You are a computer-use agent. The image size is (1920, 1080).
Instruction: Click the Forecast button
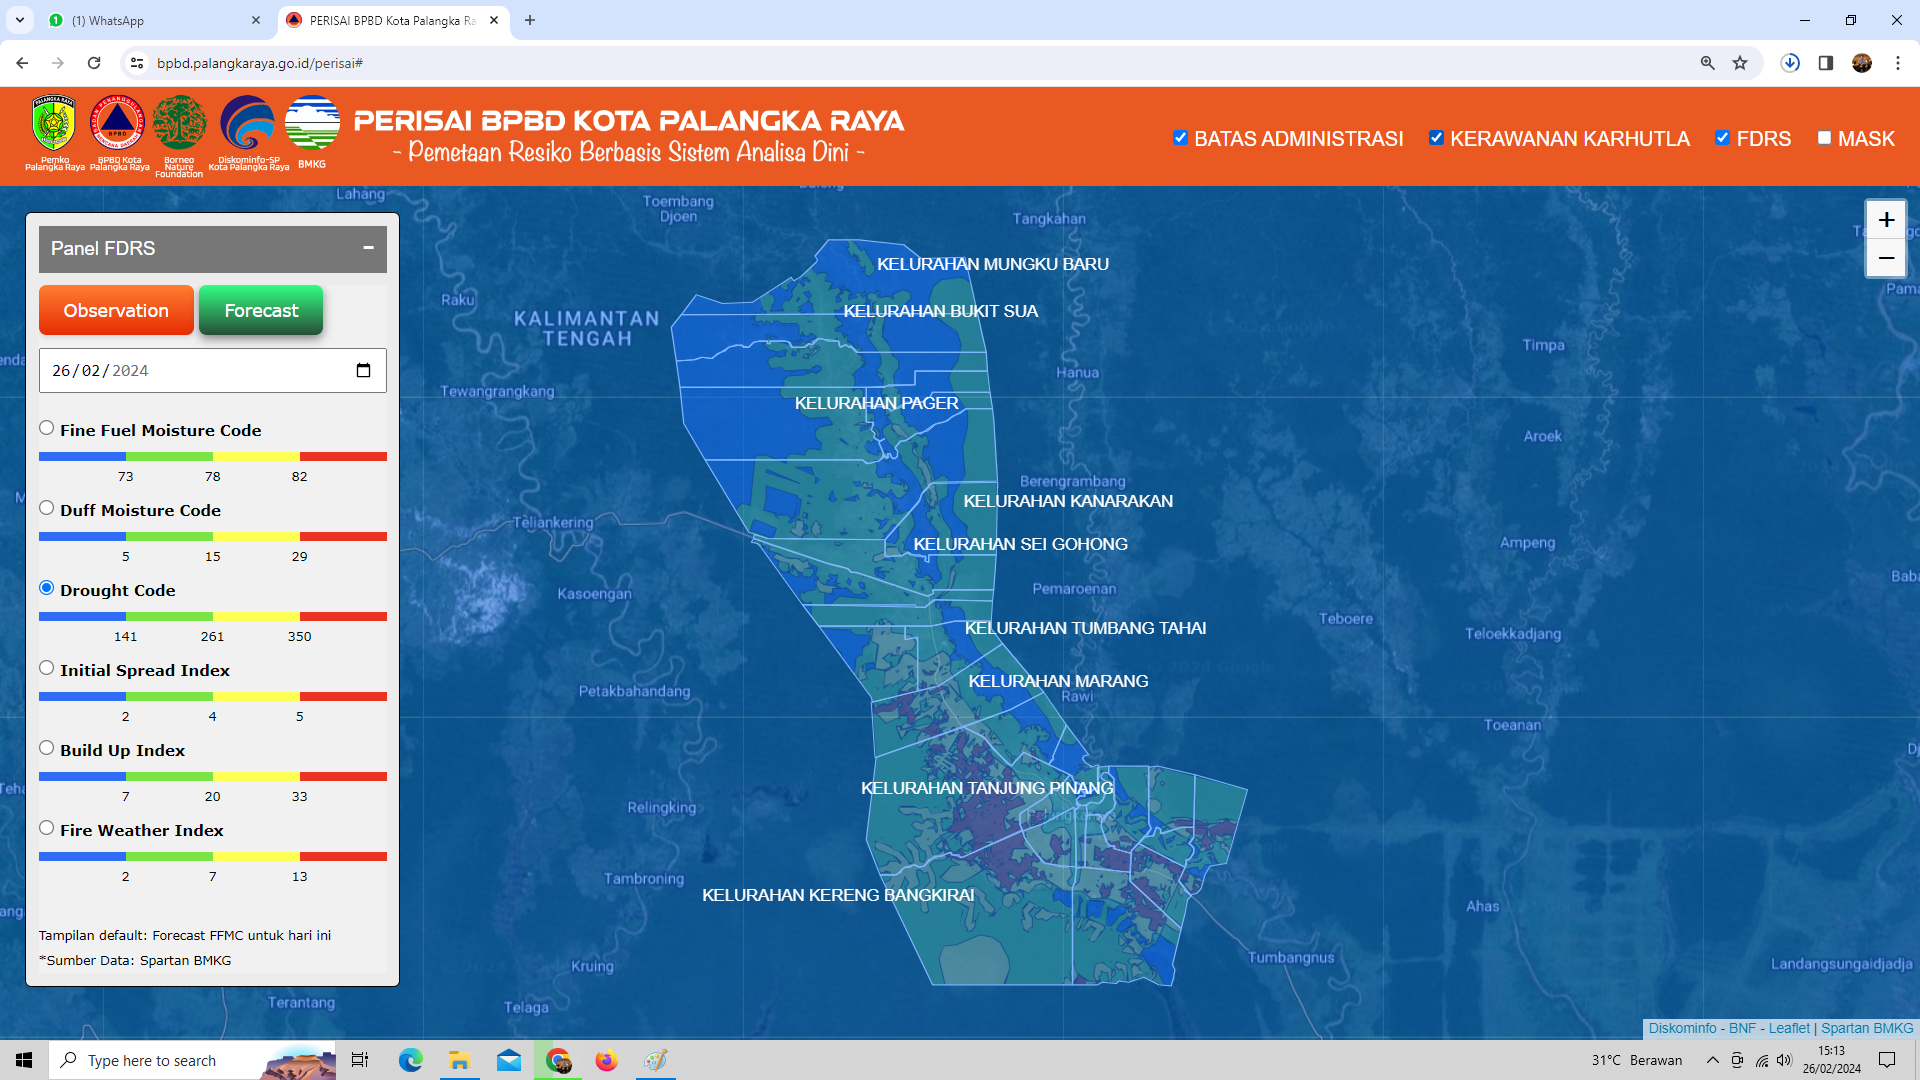click(x=261, y=310)
